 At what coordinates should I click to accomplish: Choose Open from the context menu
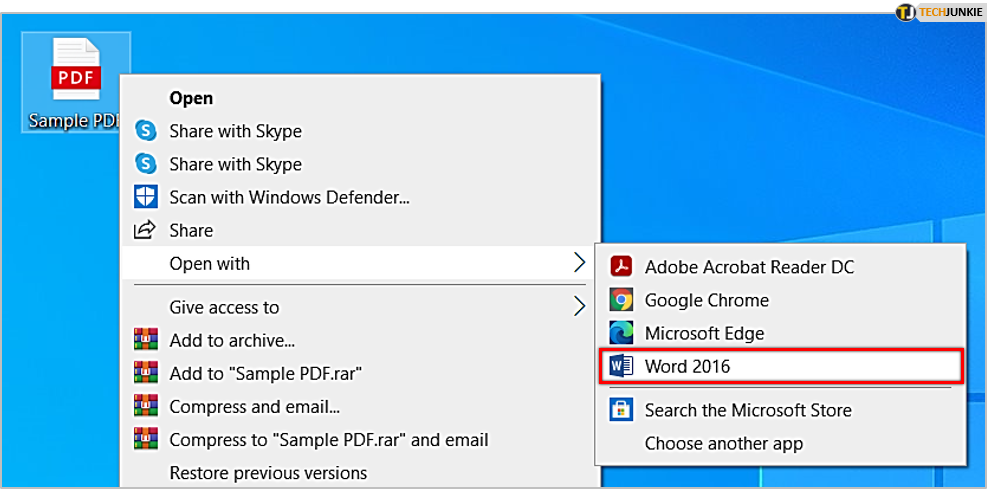pos(191,98)
